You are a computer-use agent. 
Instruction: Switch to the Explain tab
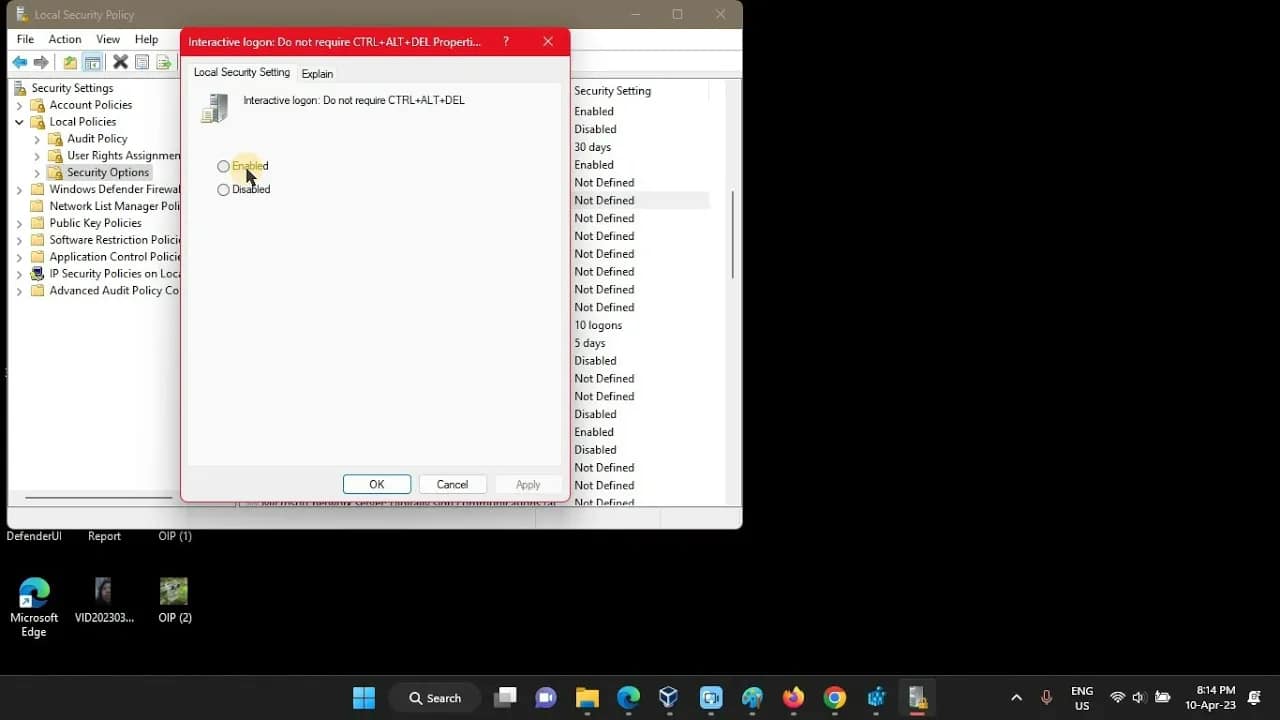(x=317, y=73)
